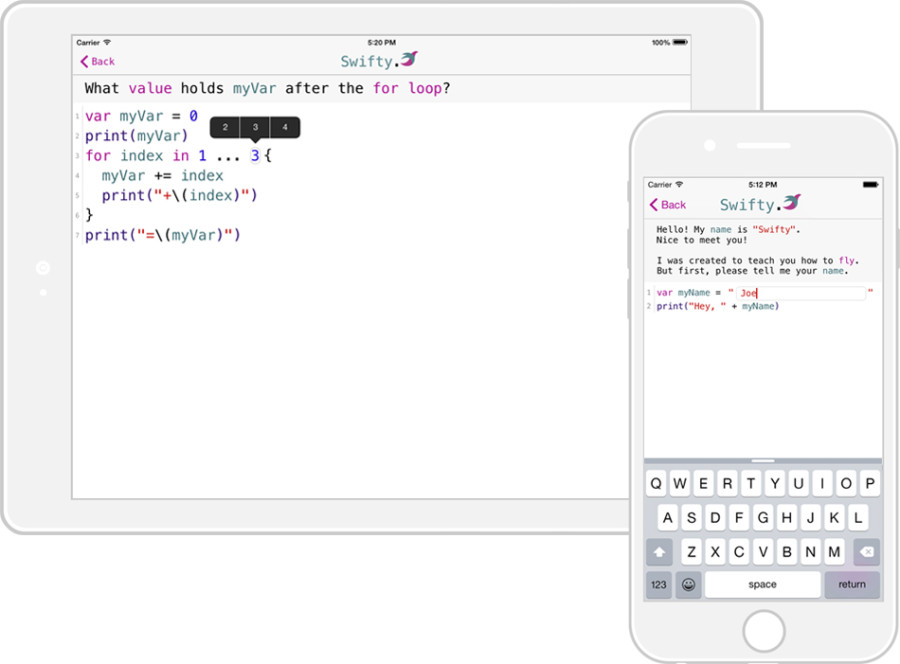Toggle uppercase with the Shift key
Screen dimensions: 900x664
659,550
